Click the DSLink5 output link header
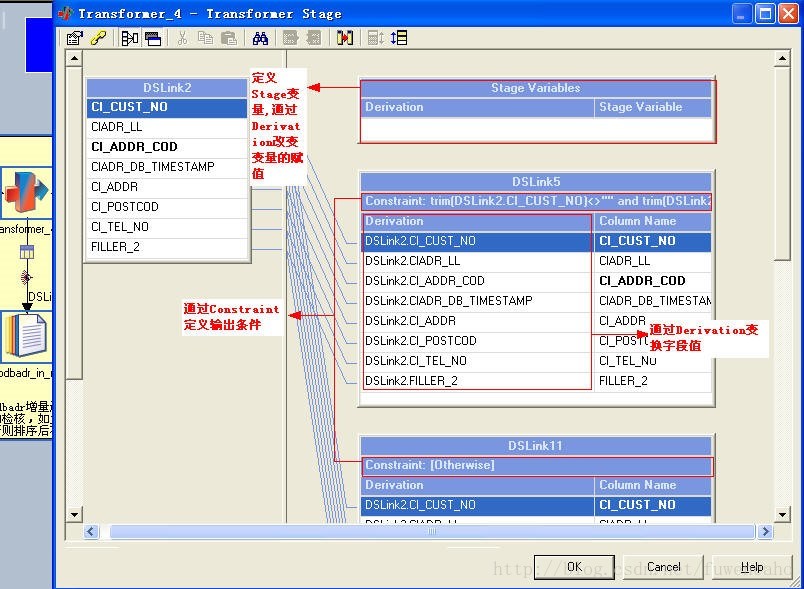The height and width of the screenshot is (589, 804). coord(536,181)
